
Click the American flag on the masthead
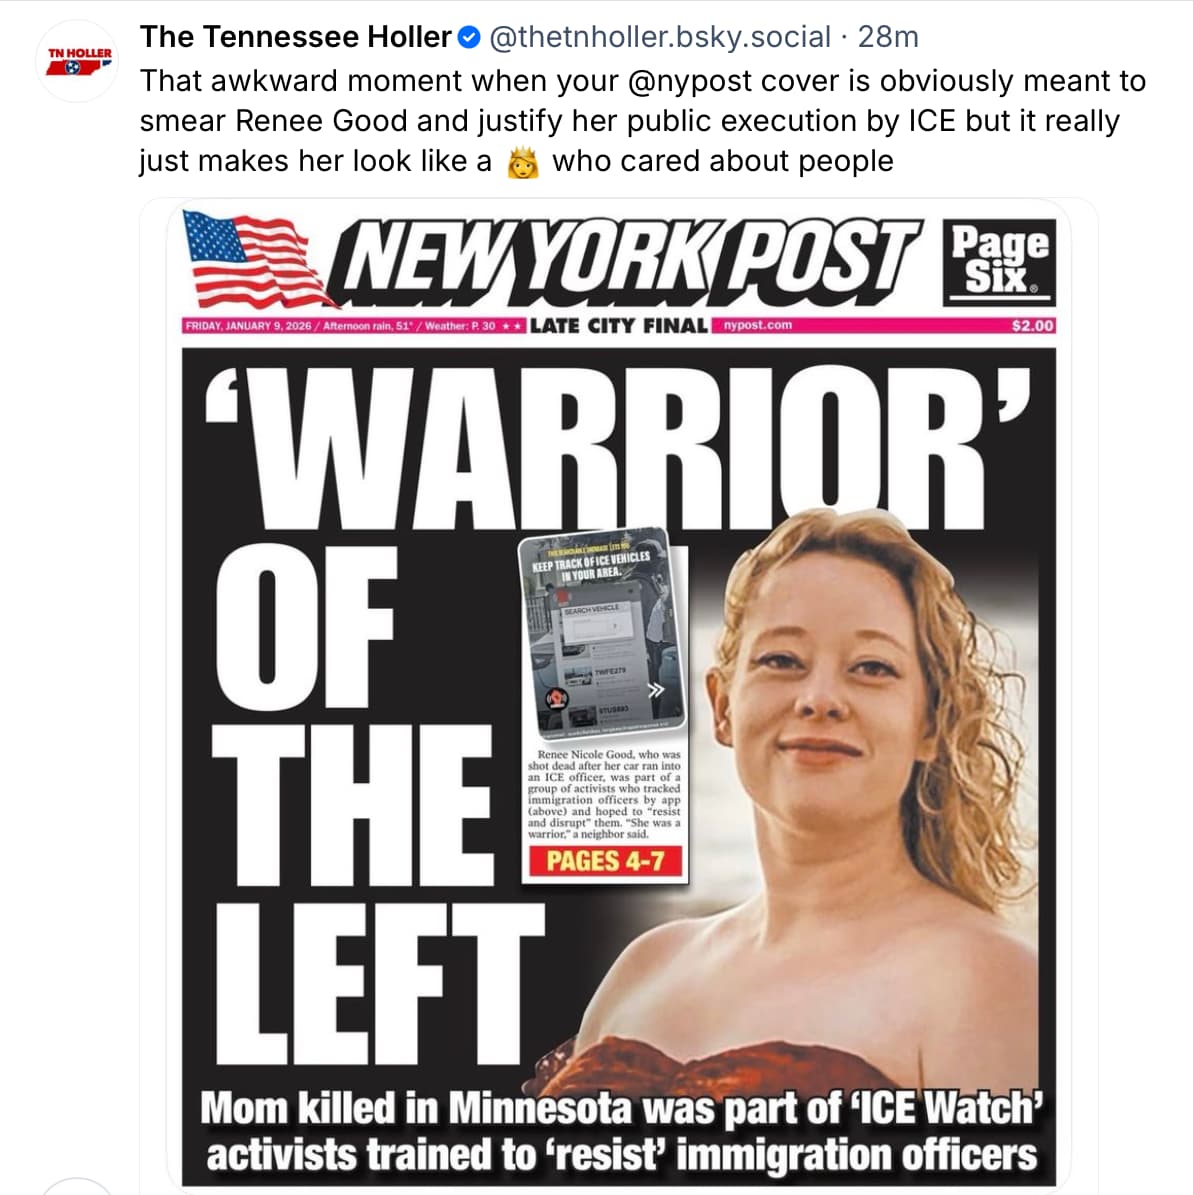[x=255, y=259]
